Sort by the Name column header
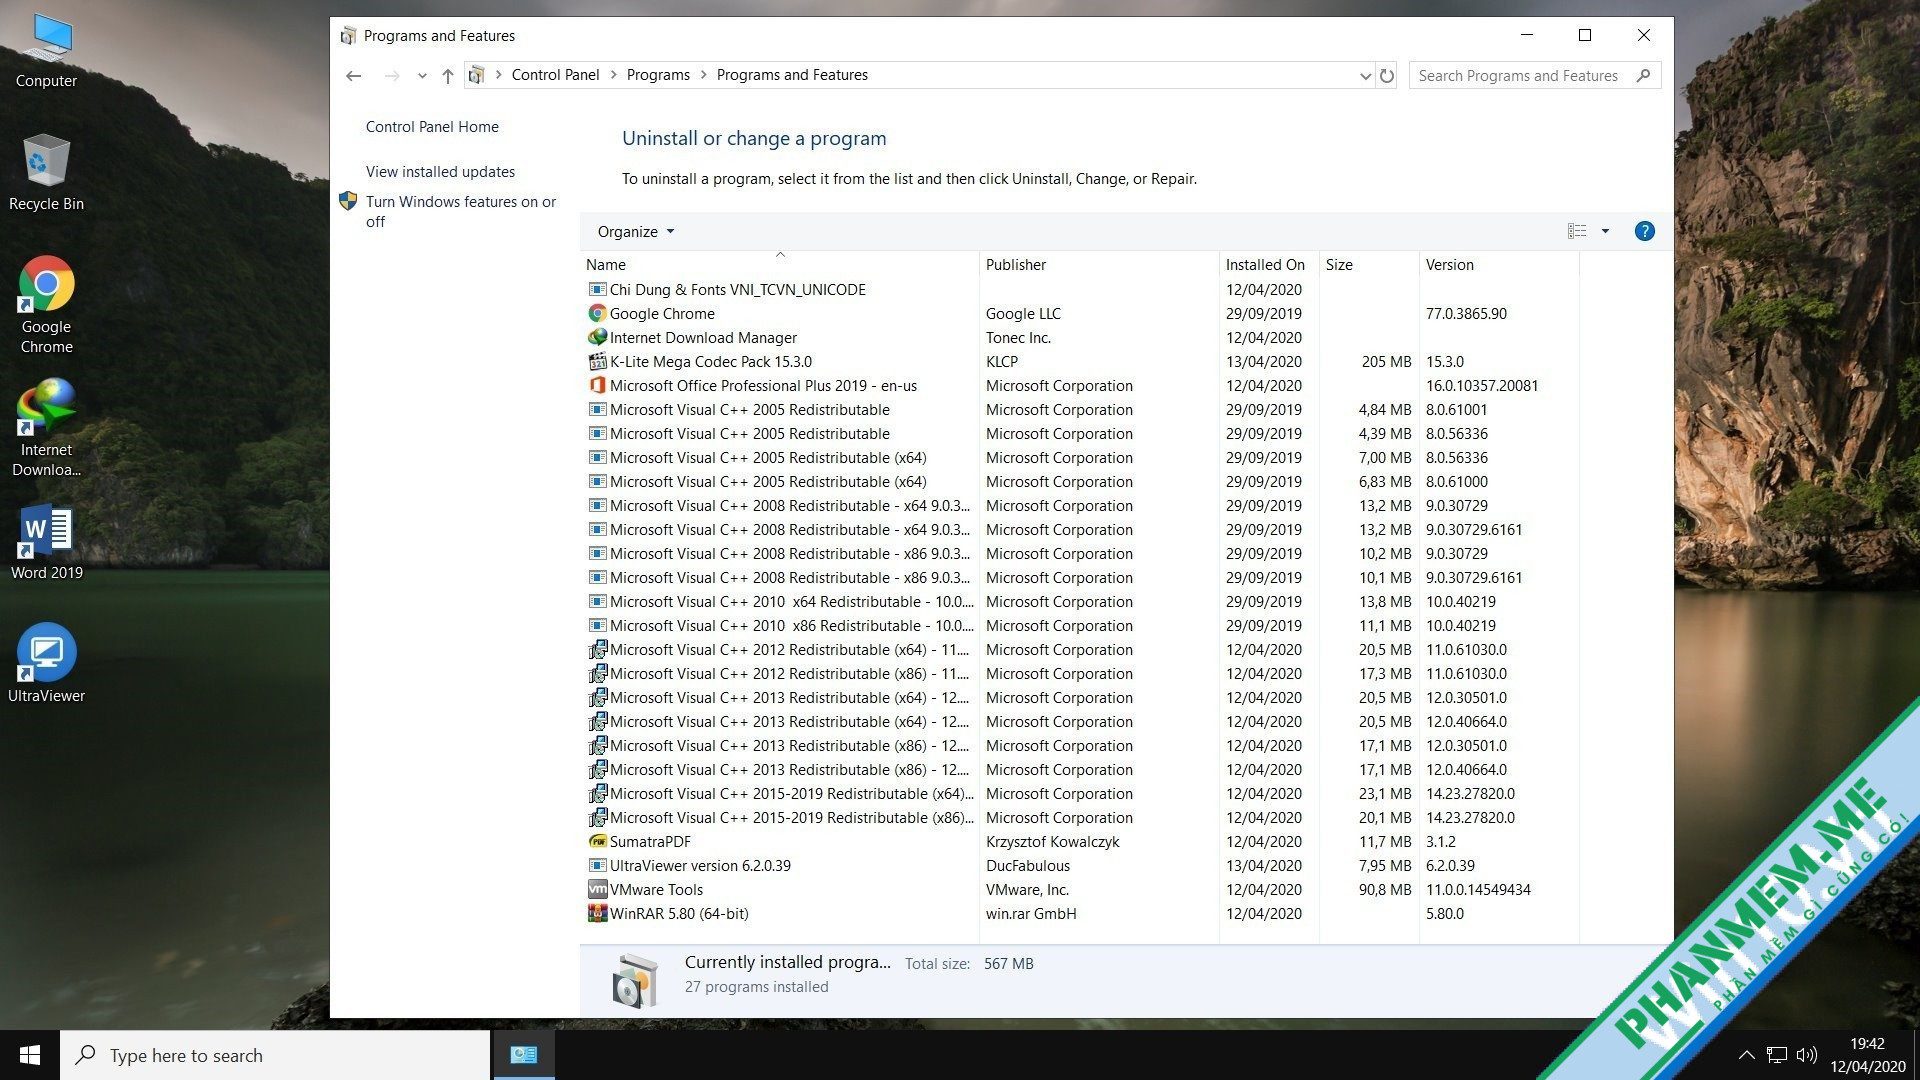This screenshot has height=1080, width=1920. point(780,264)
